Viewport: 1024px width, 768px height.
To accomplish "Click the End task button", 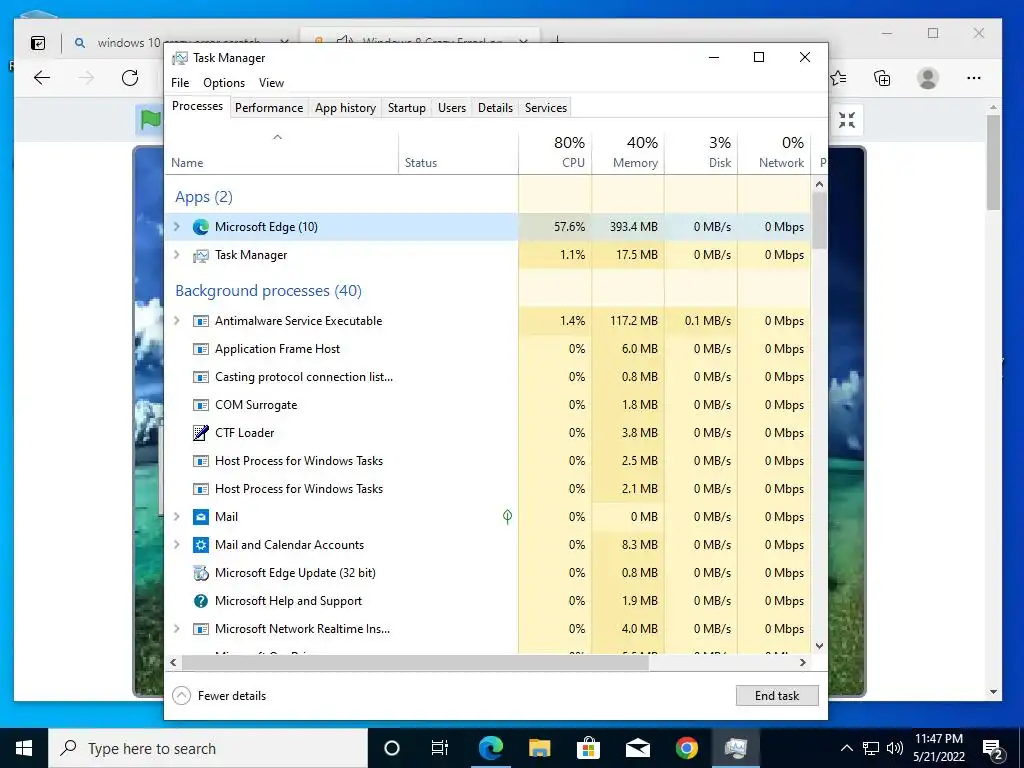I will click(x=777, y=696).
